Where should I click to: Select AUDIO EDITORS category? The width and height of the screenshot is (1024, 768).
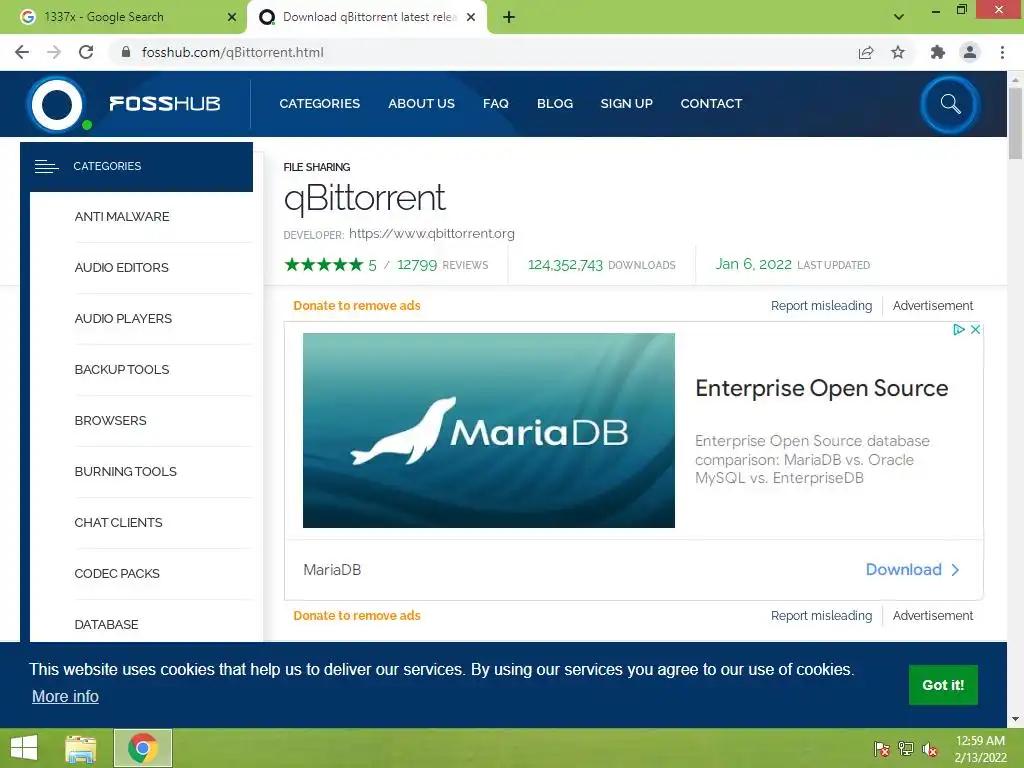121,268
